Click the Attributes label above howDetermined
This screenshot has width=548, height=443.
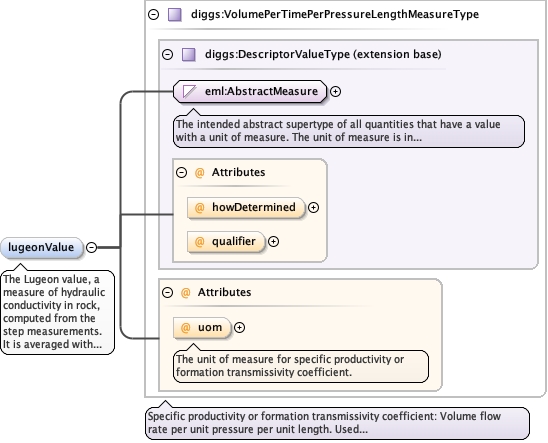(x=238, y=172)
